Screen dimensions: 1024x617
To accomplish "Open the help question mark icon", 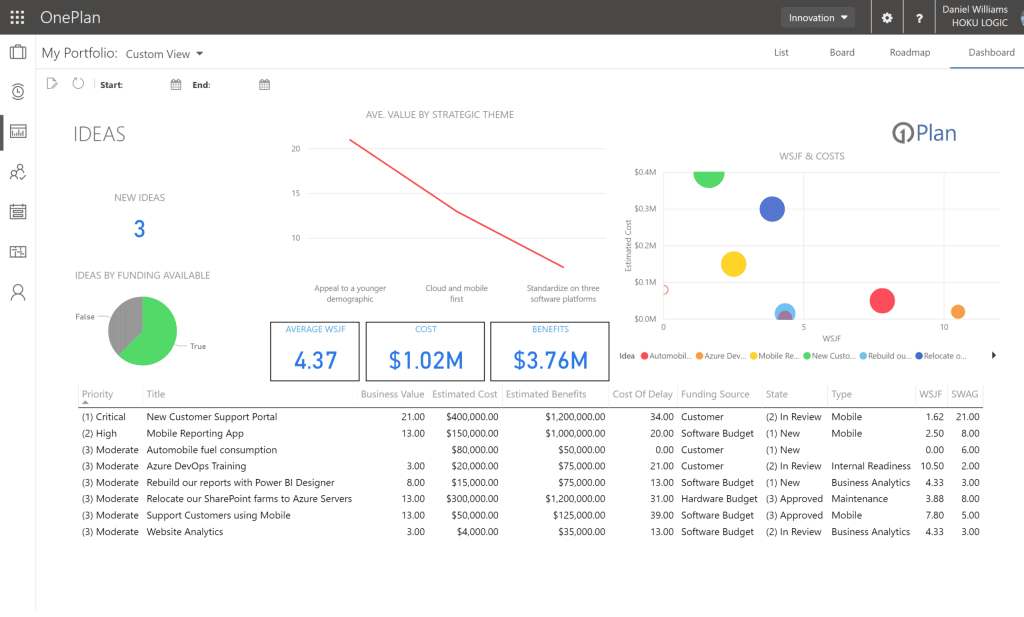I will point(919,18).
